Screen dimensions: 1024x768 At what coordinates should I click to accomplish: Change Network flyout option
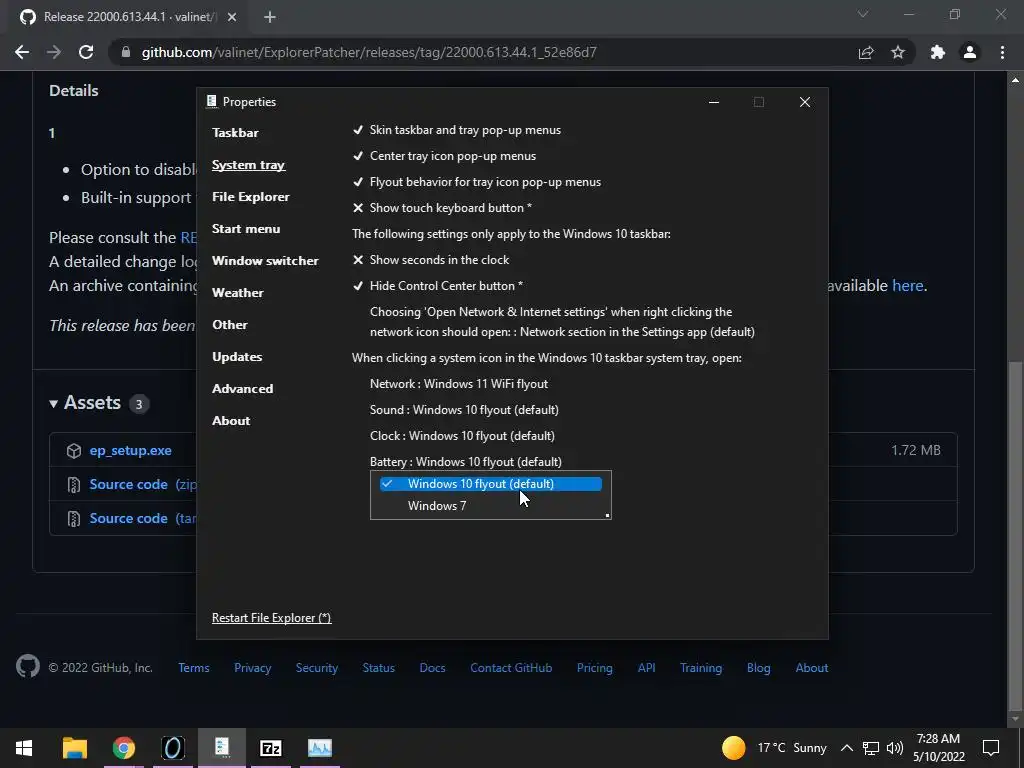[459, 384]
